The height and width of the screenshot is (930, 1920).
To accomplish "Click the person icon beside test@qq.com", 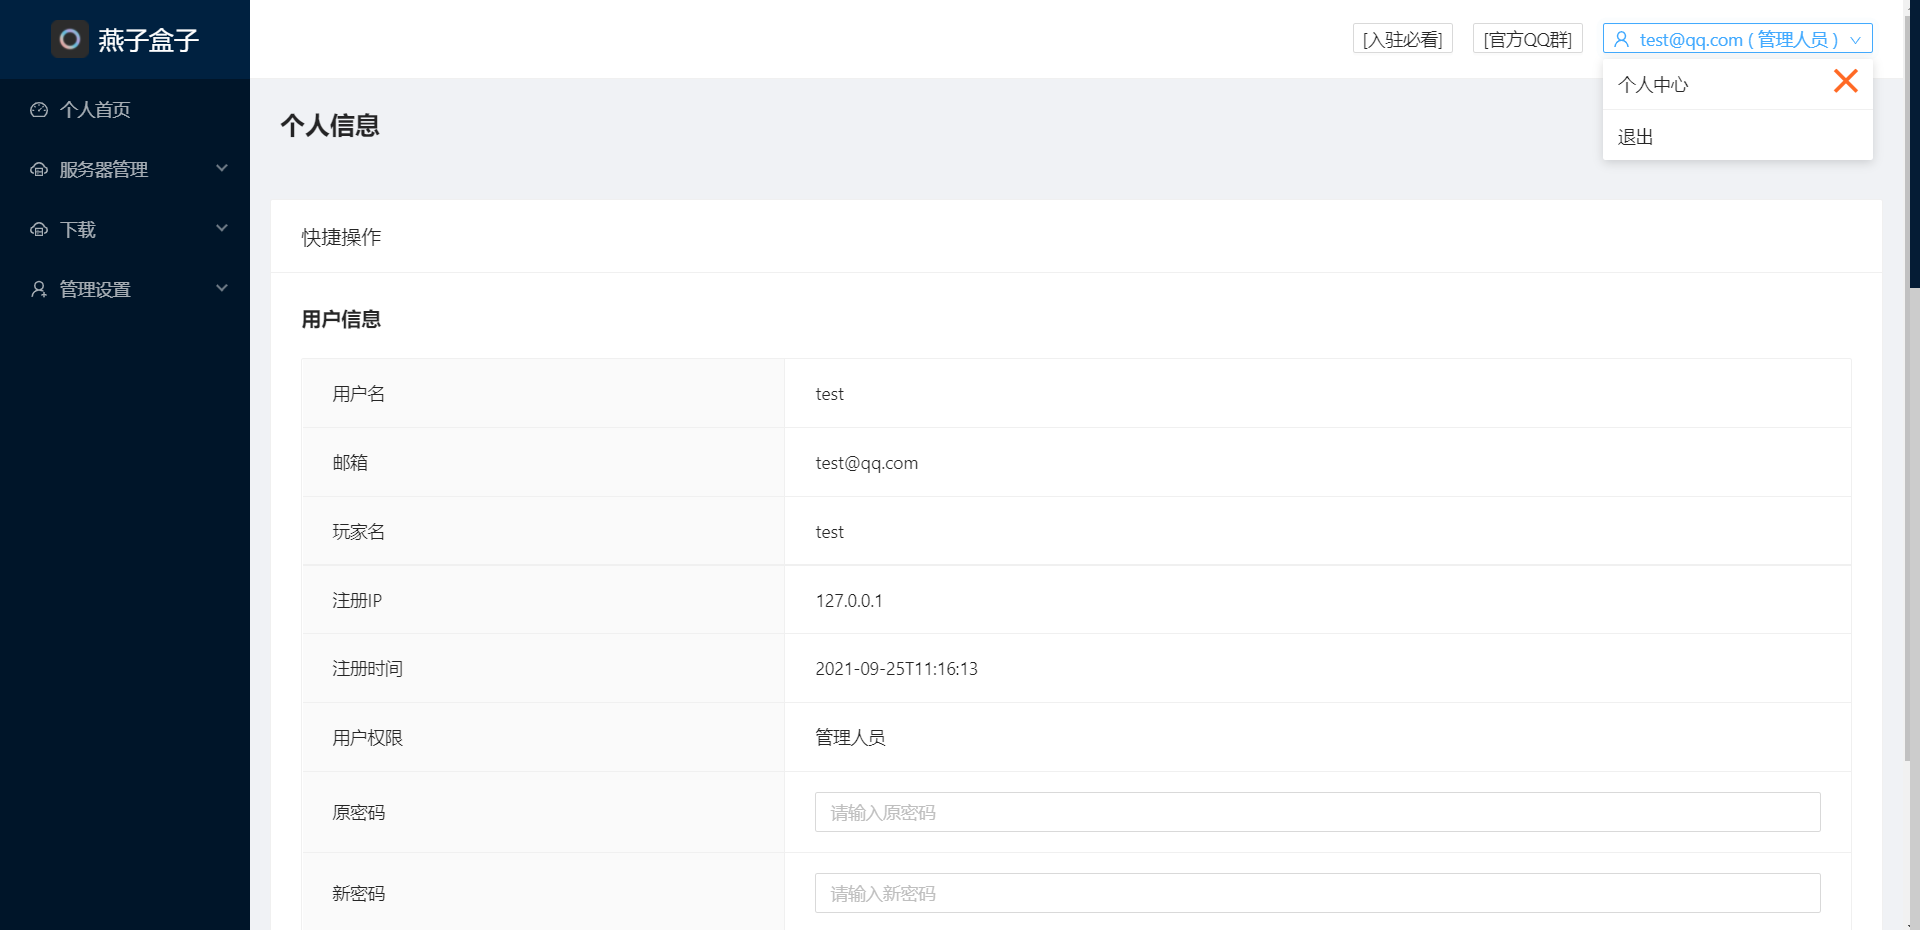I will 1620,39.
